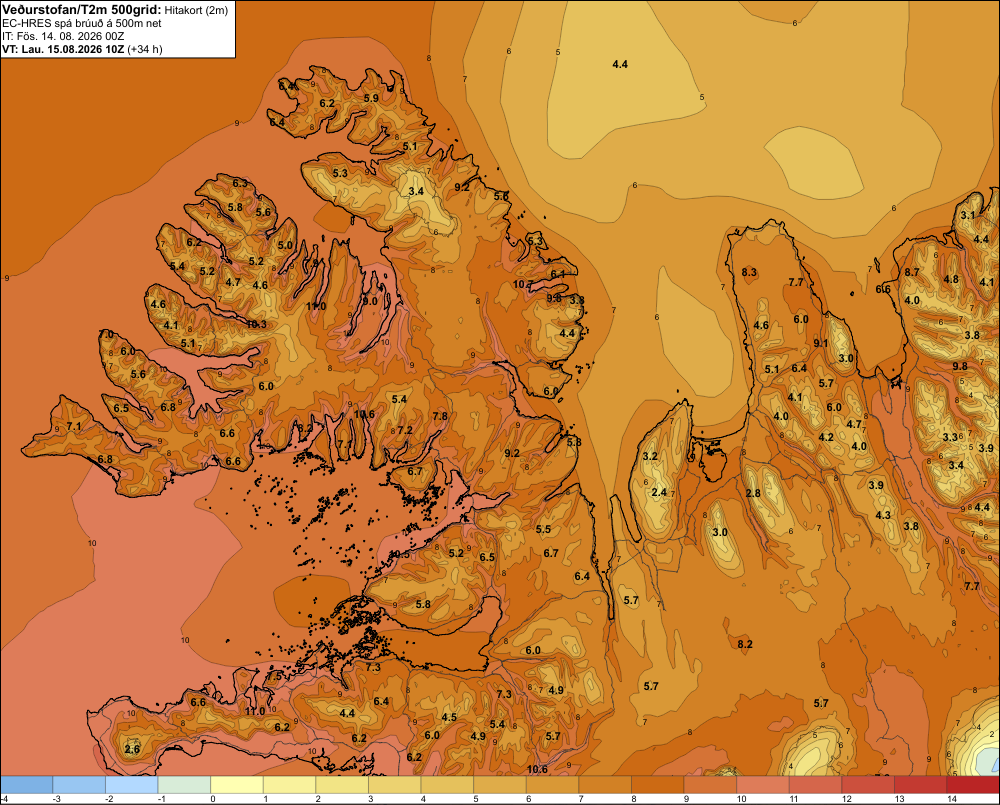Click the 7.1 temperature label on the westernmost cape

[x=74, y=426]
